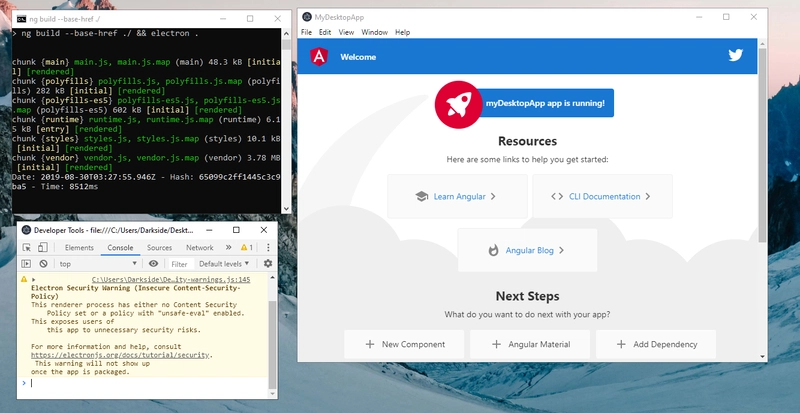Open the CLI Documentation link card
This screenshot has height=413, width=800.
click(603, 197)
